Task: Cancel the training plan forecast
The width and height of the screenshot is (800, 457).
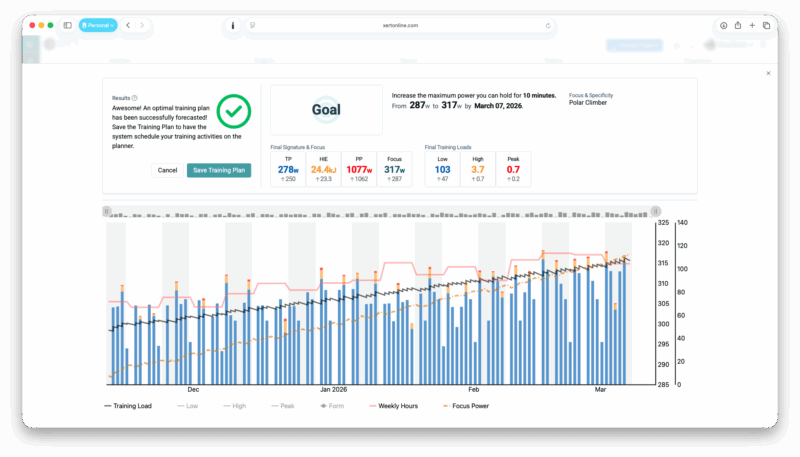Action: click(x=167, y=170)
